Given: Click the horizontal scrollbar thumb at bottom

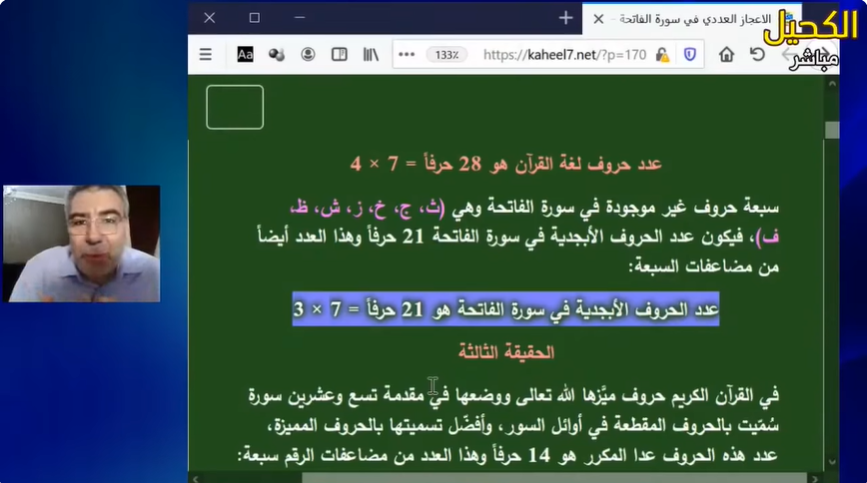Looking at the screenshot, I should (x=554, y=478).
